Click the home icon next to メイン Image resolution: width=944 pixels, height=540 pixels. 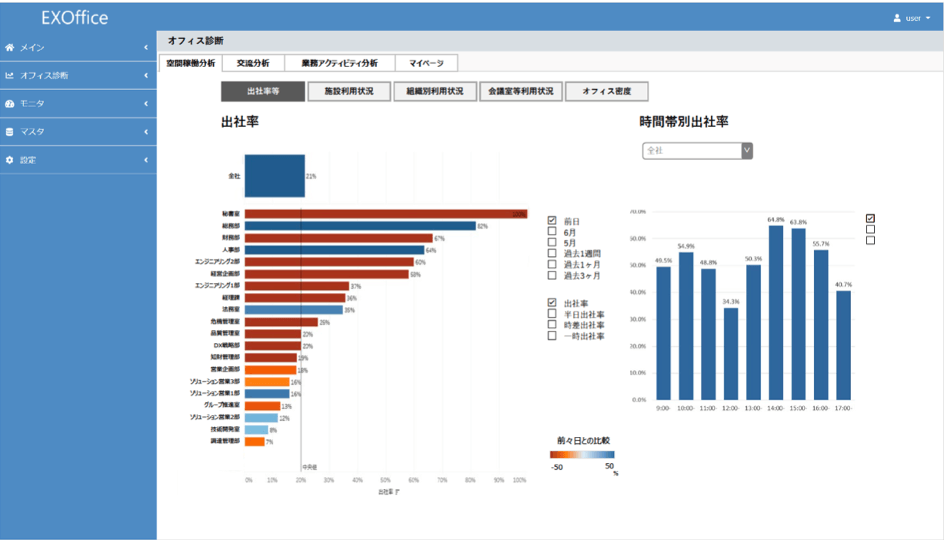(10, 47)
